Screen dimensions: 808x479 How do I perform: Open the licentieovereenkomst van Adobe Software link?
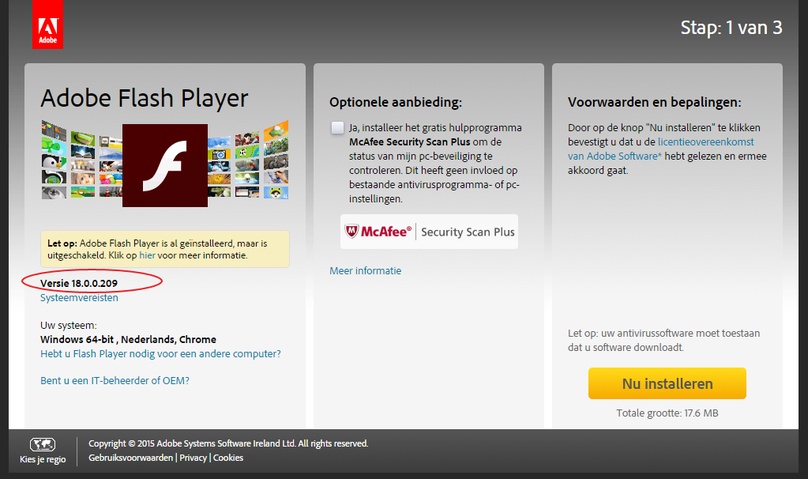661,149
